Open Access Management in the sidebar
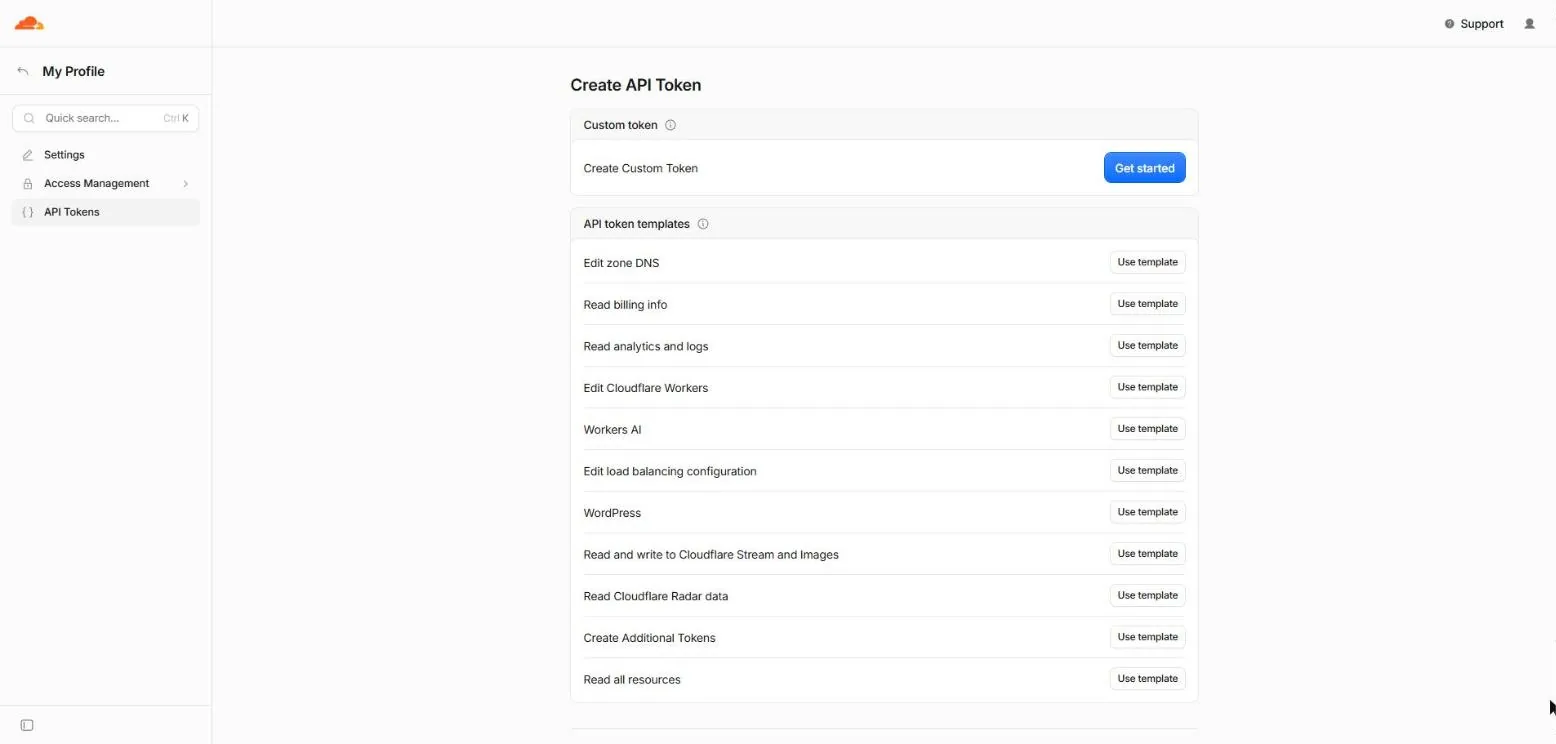This screenshot has height=744, width=1556. [105, 184]
